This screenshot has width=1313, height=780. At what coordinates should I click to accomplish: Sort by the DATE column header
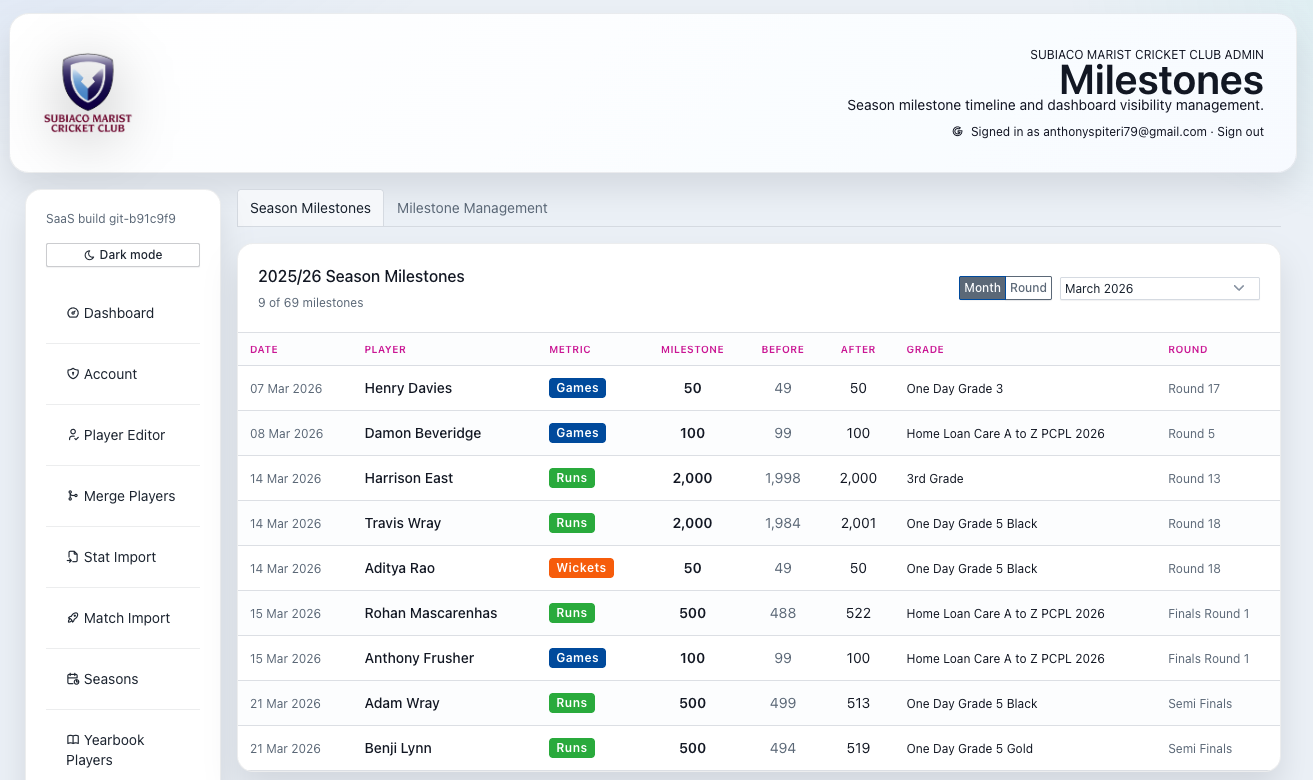[264, 350]
